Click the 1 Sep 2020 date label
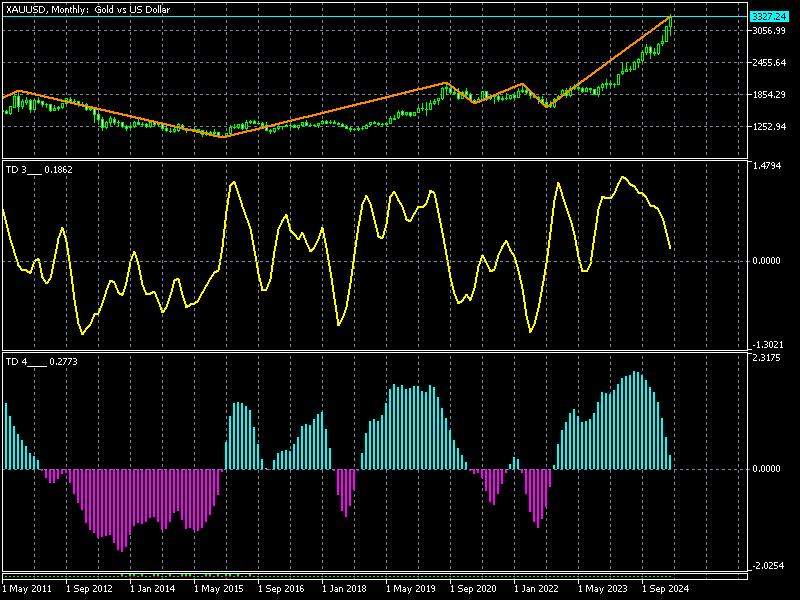Image resolution: width=800 pixels, height=600 pixels. pos(473,589)
